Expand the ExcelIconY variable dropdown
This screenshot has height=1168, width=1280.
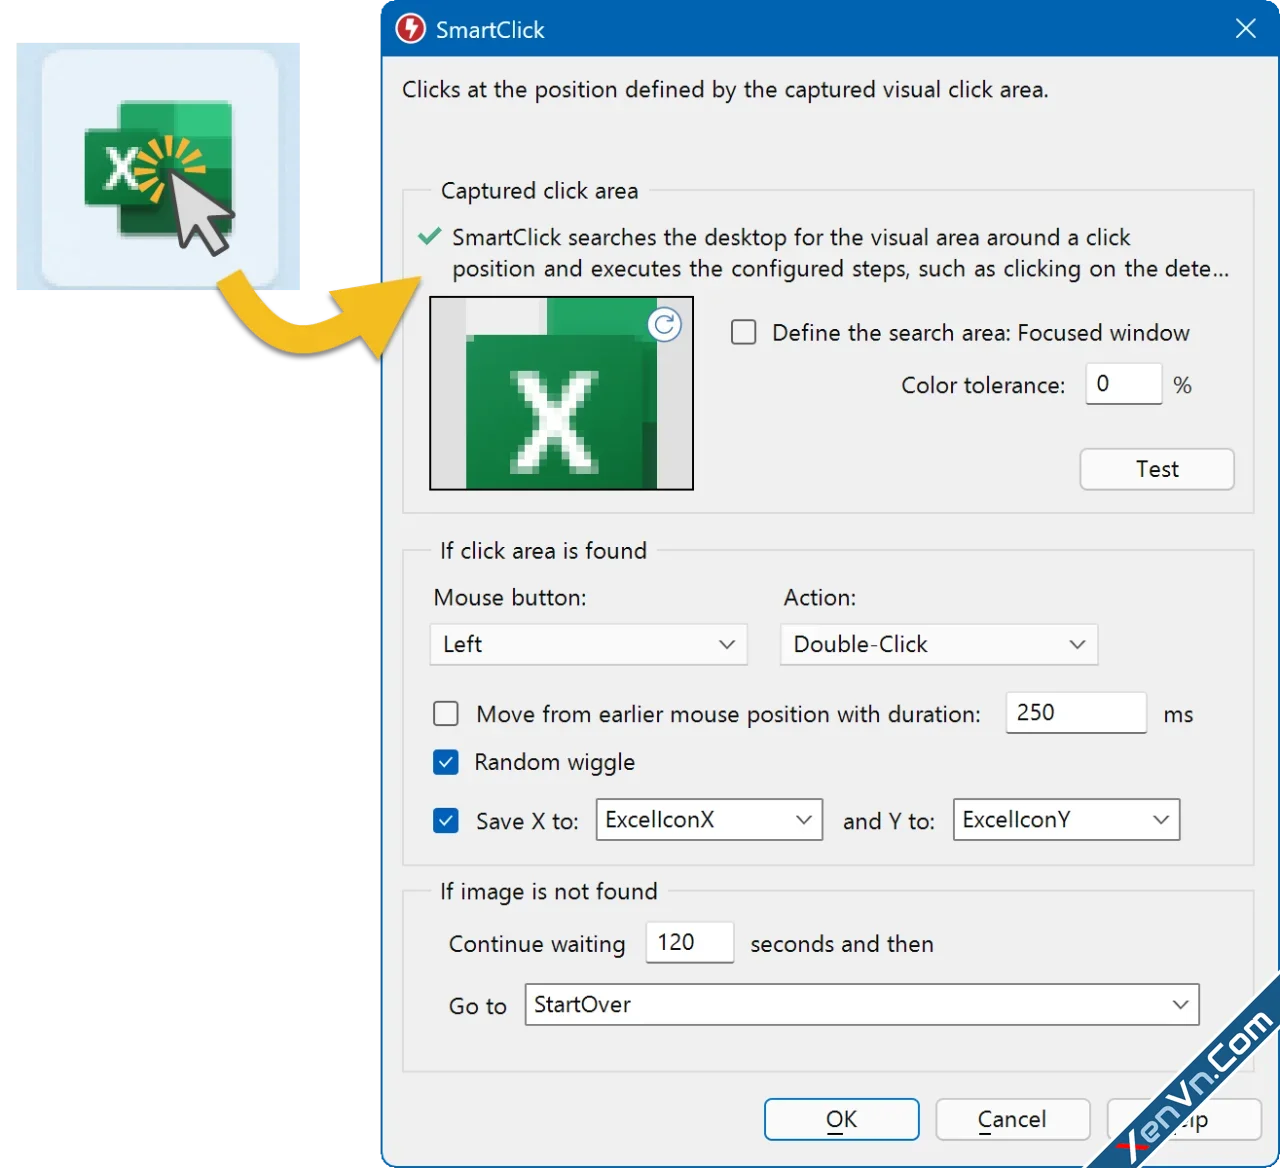click(1066, 820)
